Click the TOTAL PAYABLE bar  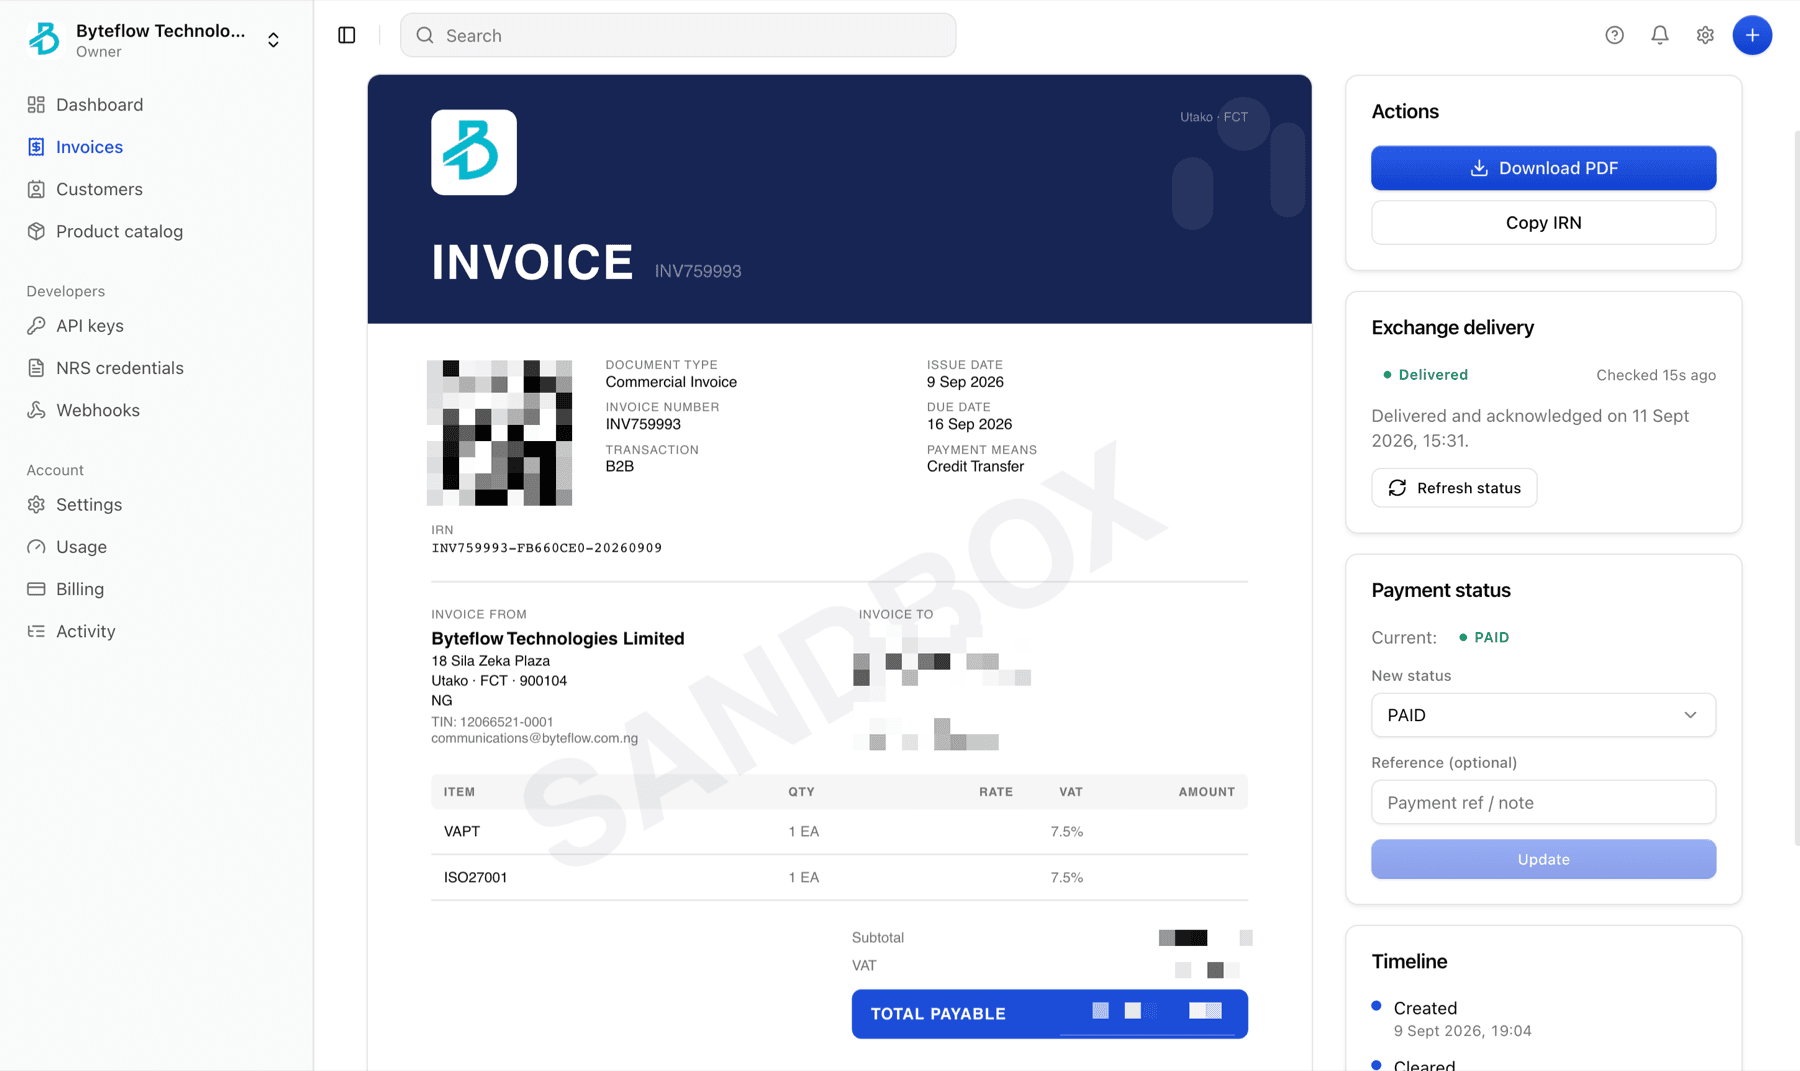pyautogui.click(x=1049, y=1014)
